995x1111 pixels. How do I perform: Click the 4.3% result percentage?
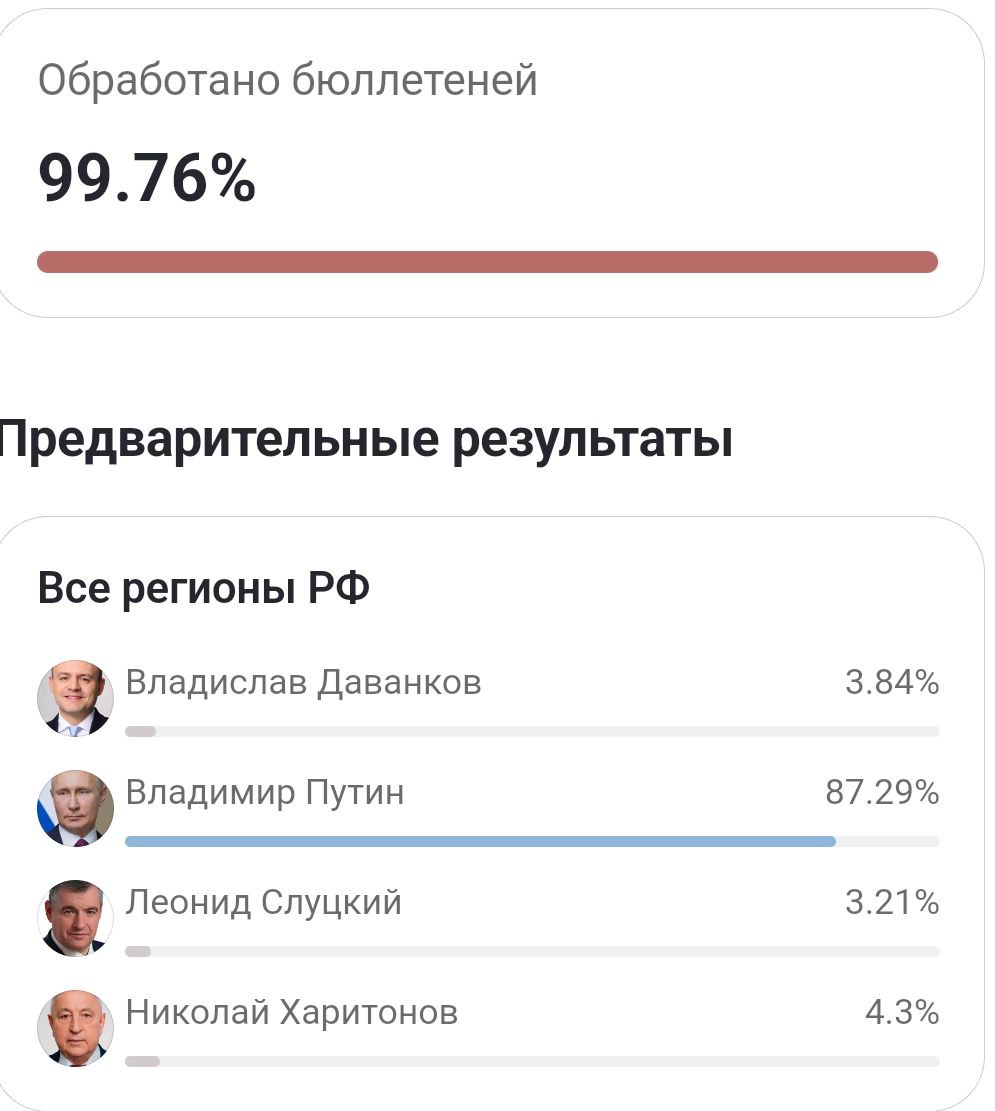coord(902,1012)
